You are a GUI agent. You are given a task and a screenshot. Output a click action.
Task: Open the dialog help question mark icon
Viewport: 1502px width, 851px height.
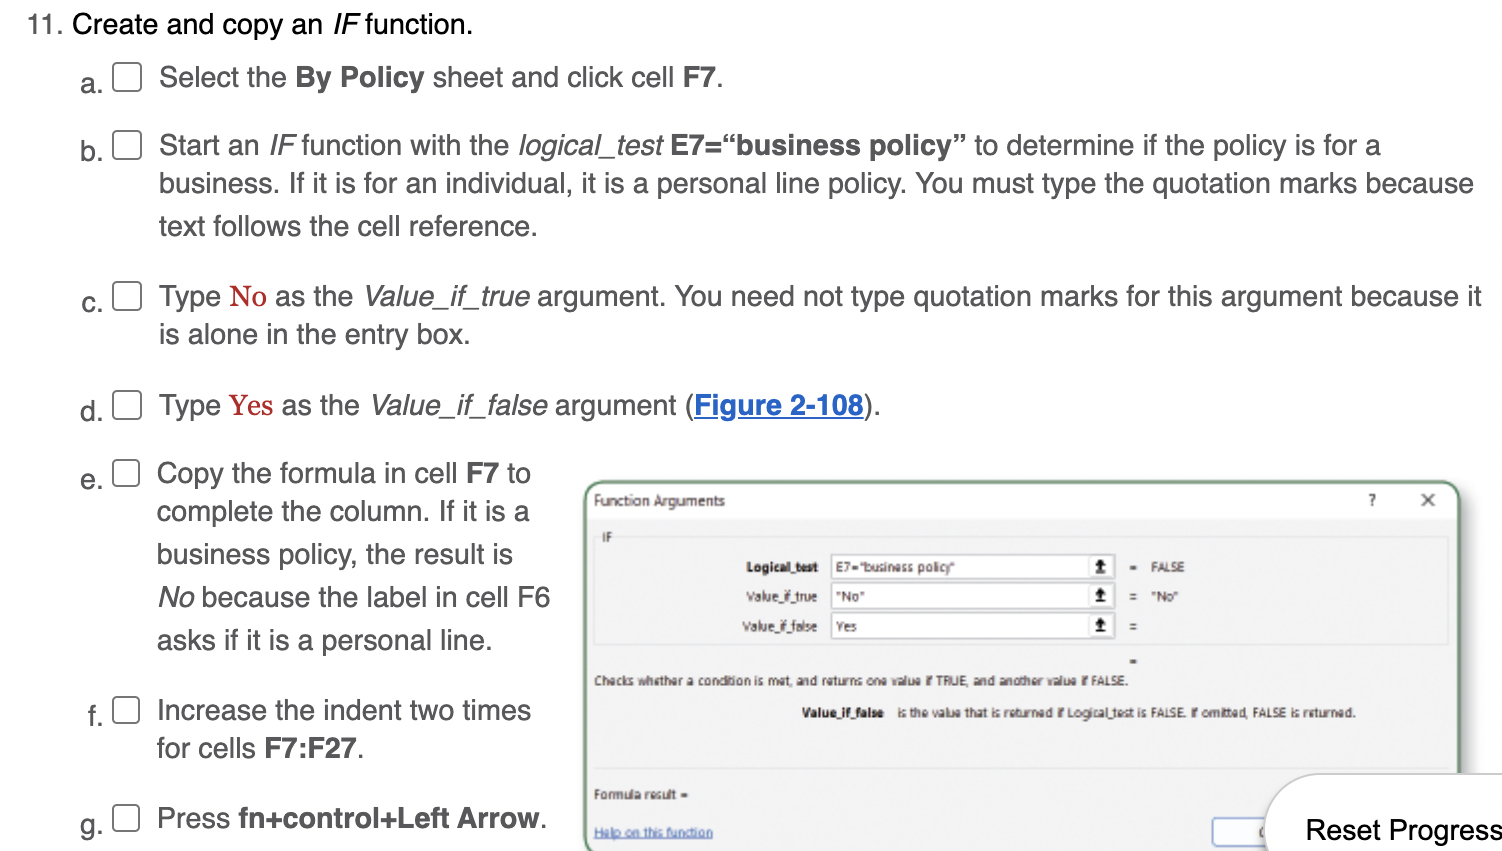coord(1371,500)
